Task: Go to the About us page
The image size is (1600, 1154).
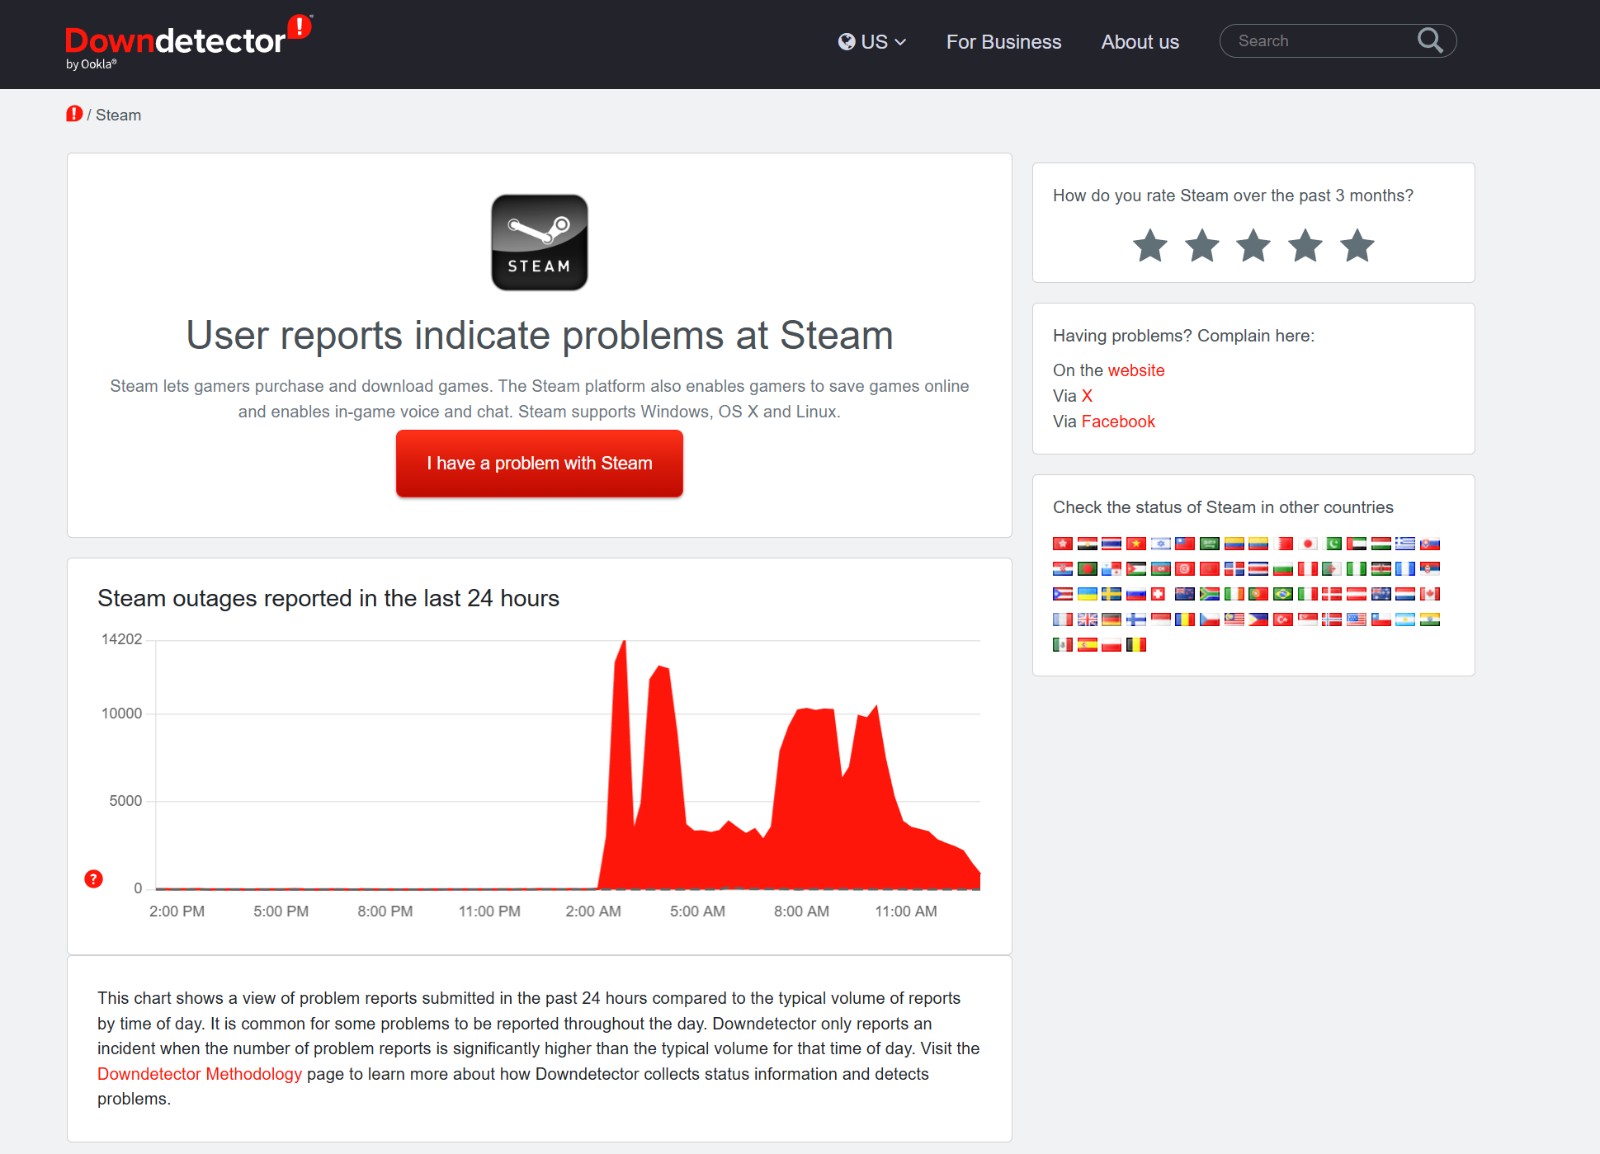Action: pos(1139,42)
